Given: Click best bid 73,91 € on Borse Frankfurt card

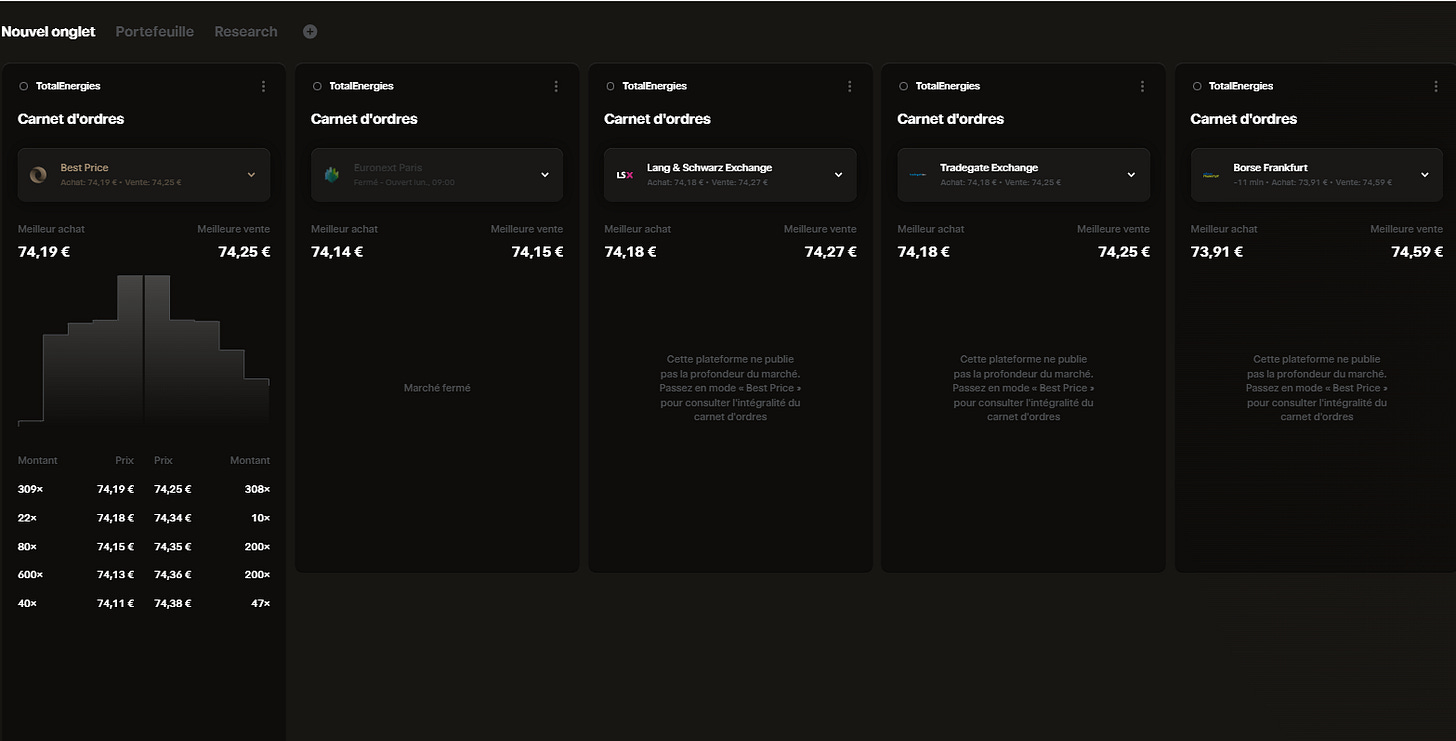Looking at the screenshot, I should [1216, 252].
